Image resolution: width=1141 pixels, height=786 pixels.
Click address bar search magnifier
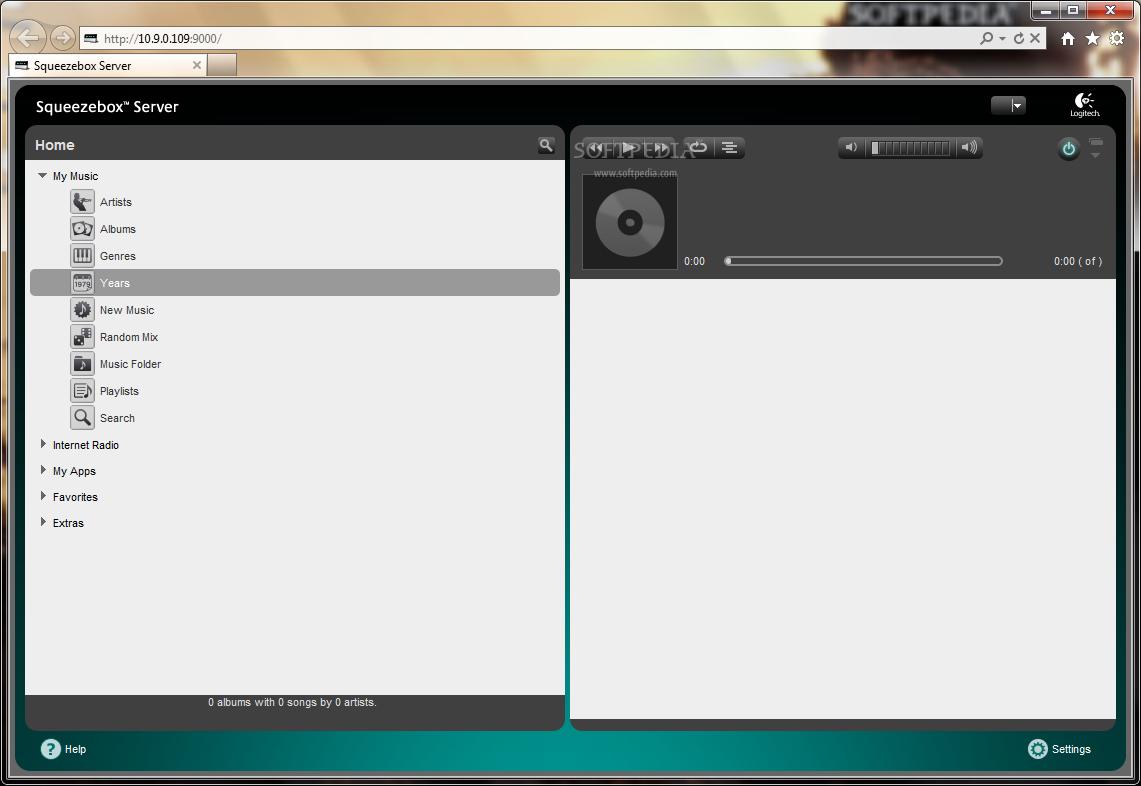click(x=987, y=38)
